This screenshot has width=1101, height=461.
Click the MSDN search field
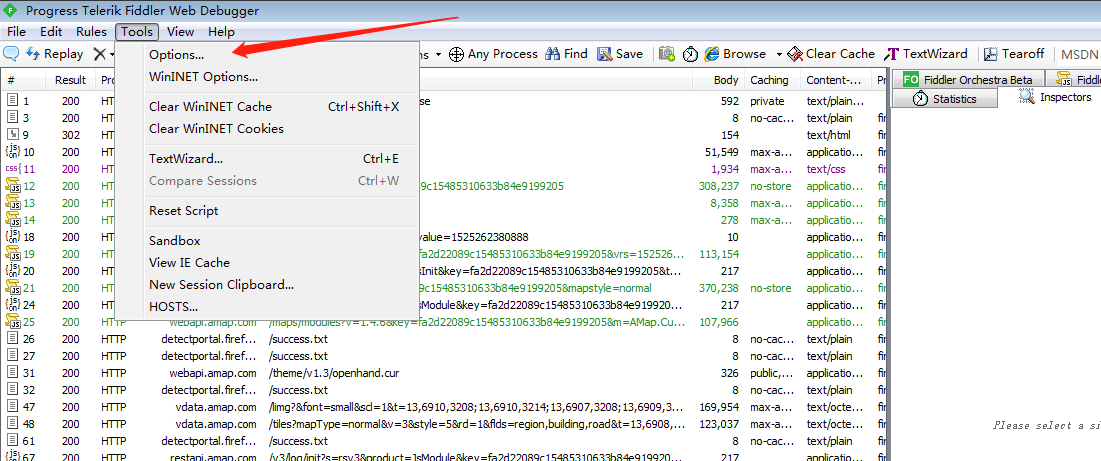click(x=1079, y=54)
